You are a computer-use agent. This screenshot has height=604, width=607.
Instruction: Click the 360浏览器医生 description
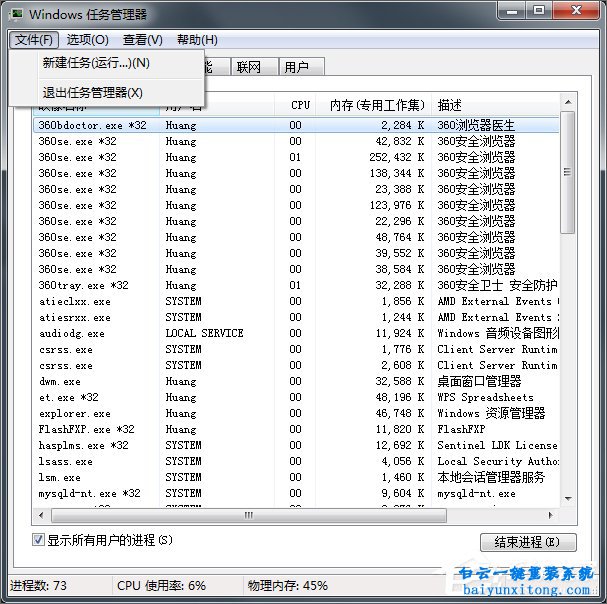tap(476, 125)
